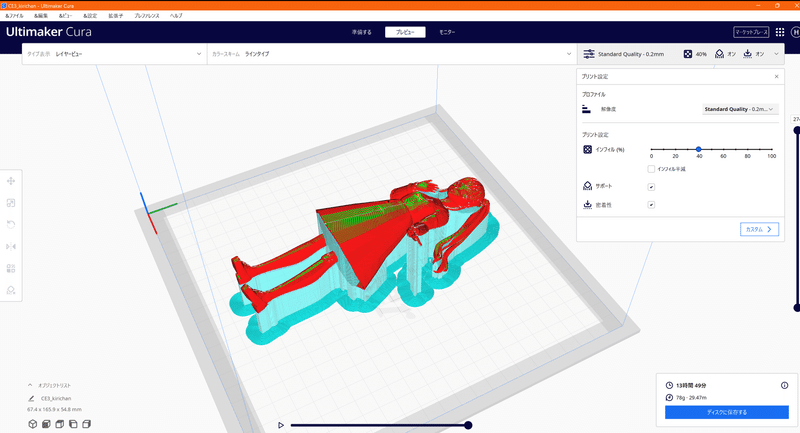Toggle the サポート support checkbox
Image resolution: width=800 pixels, height=433 pixels.
tap(651, 187)
